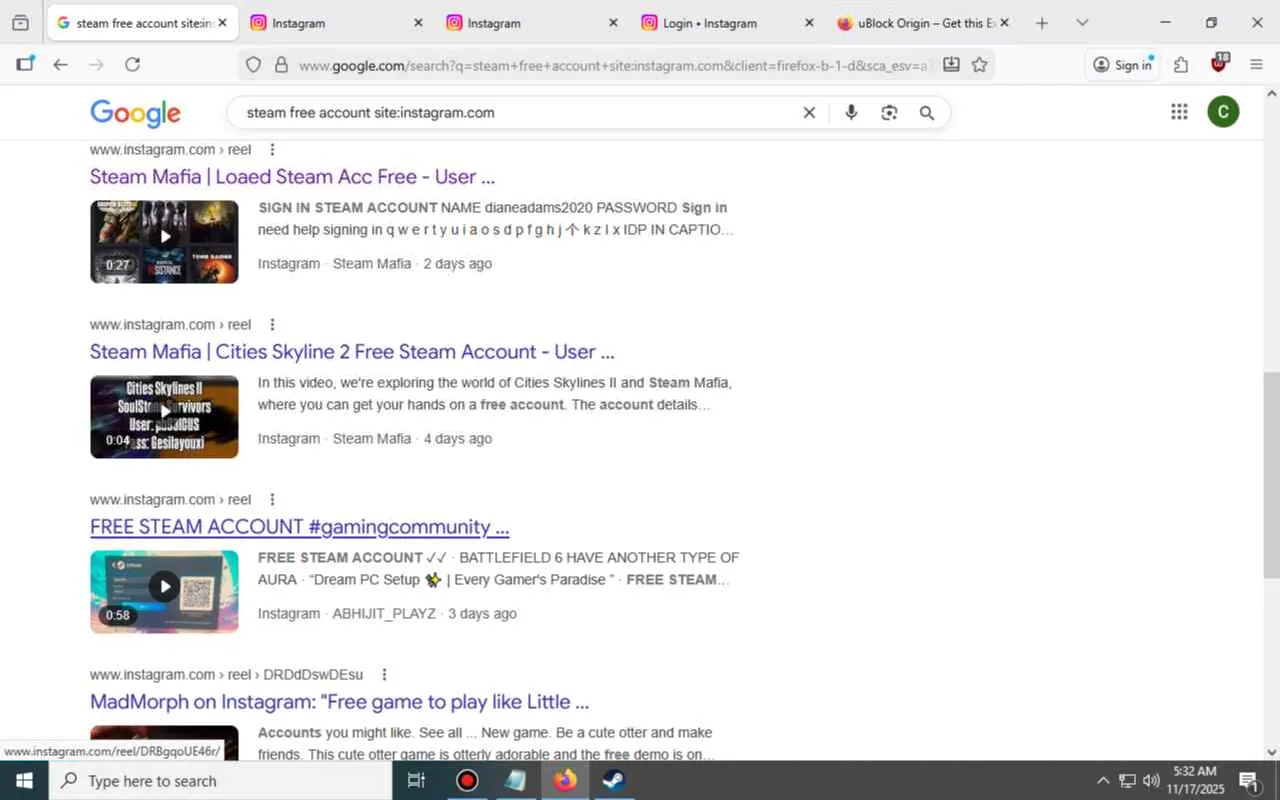Screen dimensions: 1280x800
Task: Open FREE STEAM ACCOUNT #gamingcommunity link
Action: coord(300,527)
